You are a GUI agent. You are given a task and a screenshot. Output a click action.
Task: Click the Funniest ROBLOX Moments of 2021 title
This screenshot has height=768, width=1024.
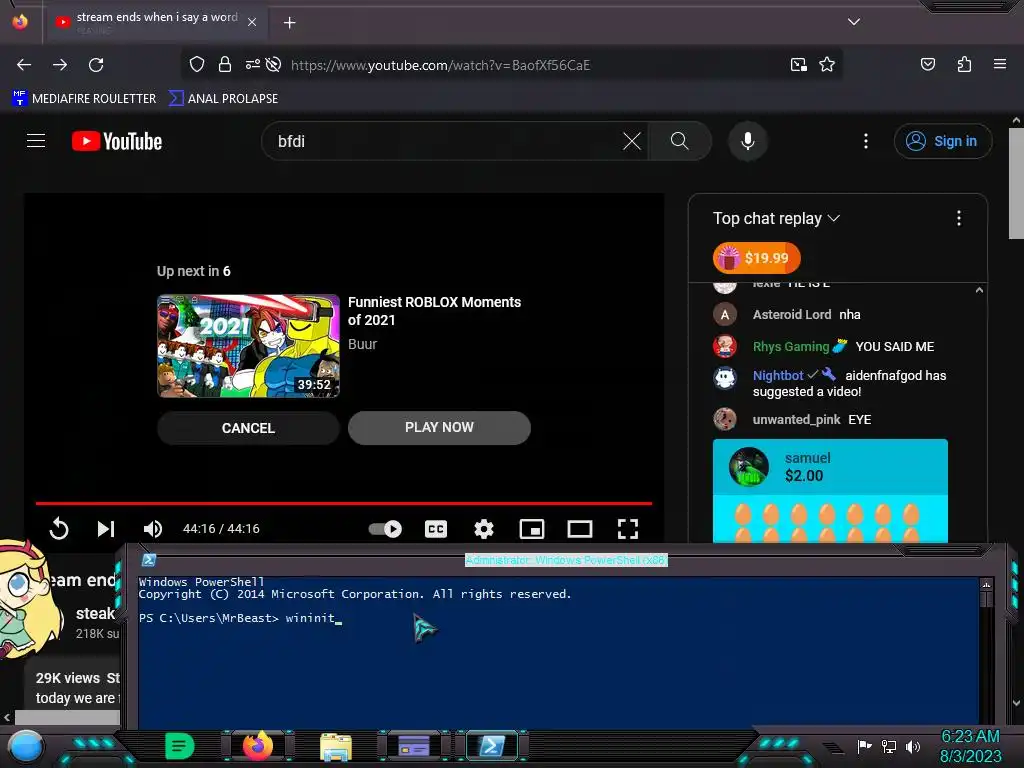(434, 311)
